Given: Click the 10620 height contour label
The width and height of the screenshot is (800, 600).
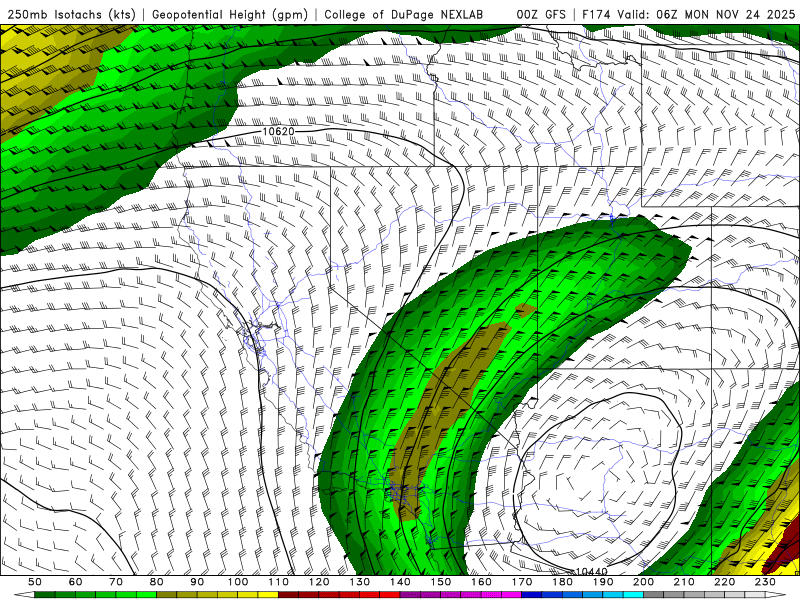Looking at the screenshot, I should coord(278,131).
